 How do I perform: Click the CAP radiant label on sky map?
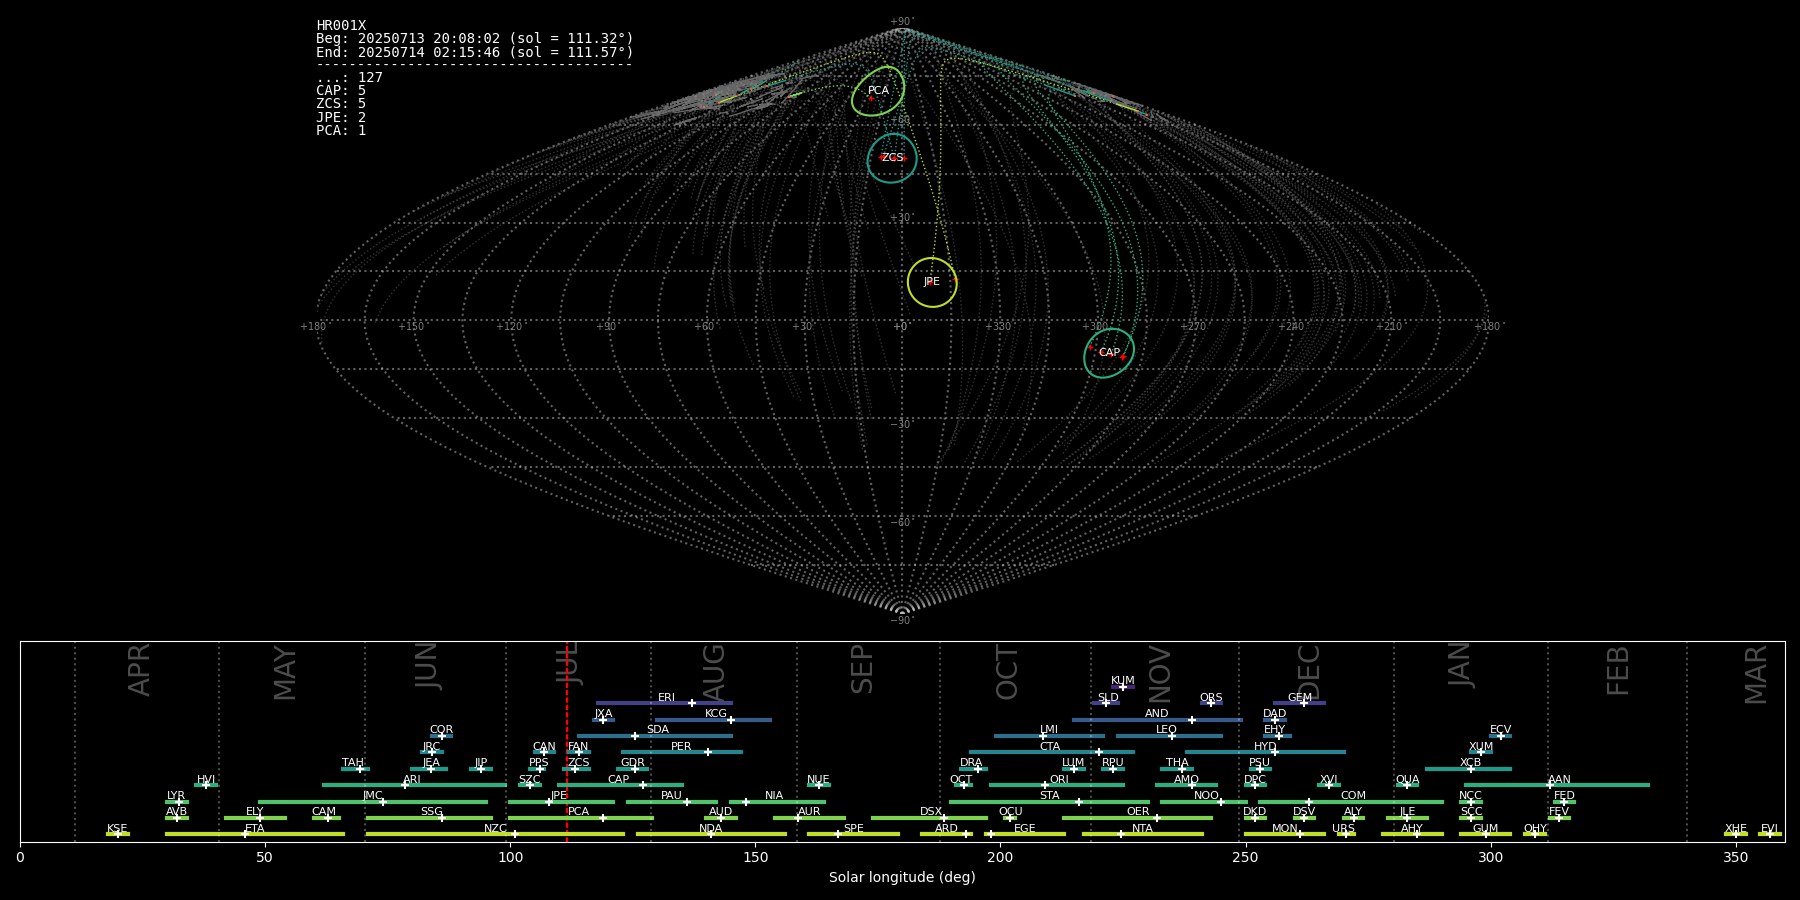[x=1109, y=353]
